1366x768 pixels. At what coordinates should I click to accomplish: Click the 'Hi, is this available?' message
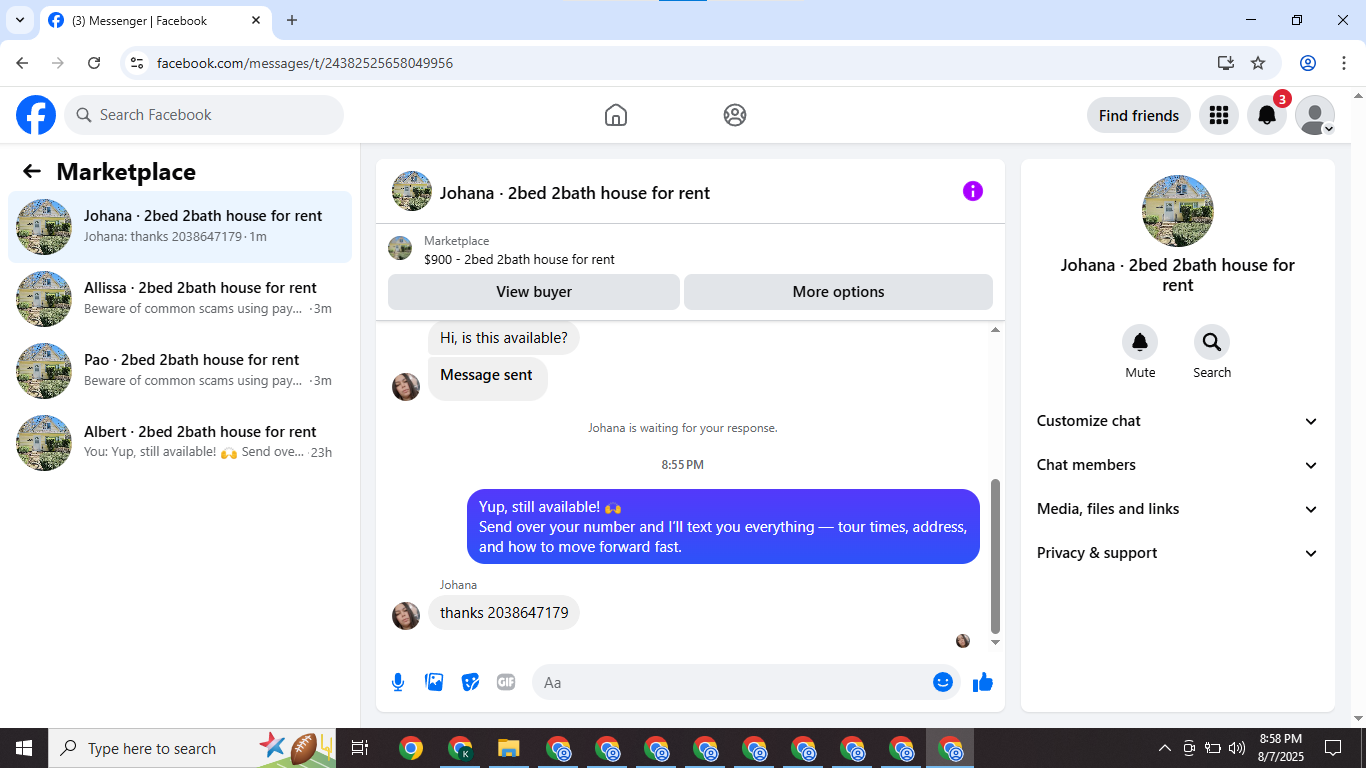pos(504,338)
